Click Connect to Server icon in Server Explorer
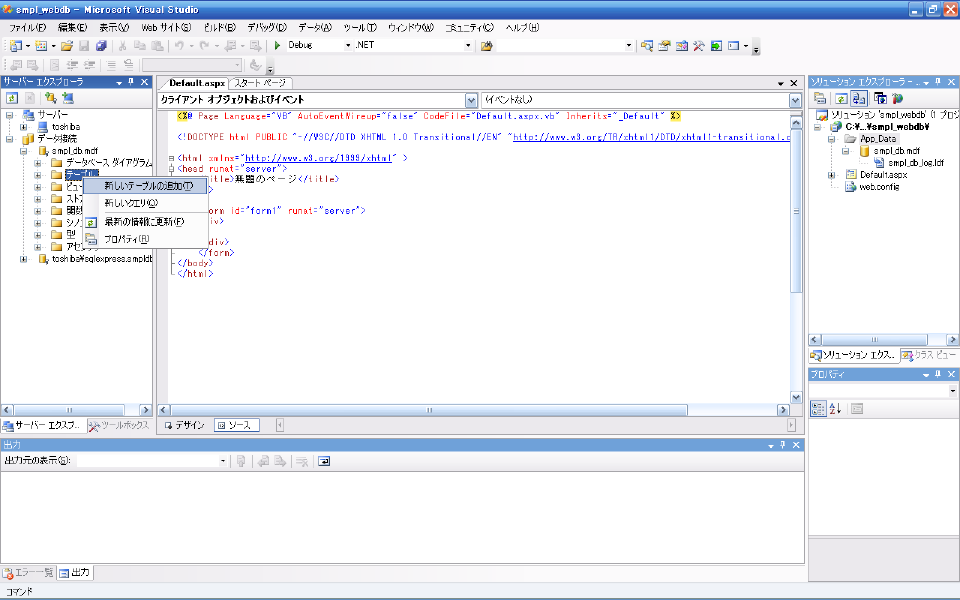The width and height of the screenshot is (960, 600). tap(68, 98)
